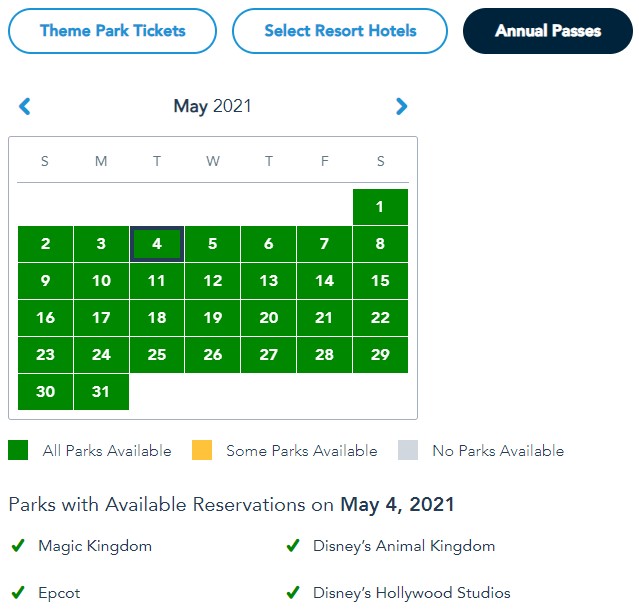Switch to Select Resort Hotels tab
This screenshot has height=614, width=639.
pyautogui.click(x=340, y=31)
